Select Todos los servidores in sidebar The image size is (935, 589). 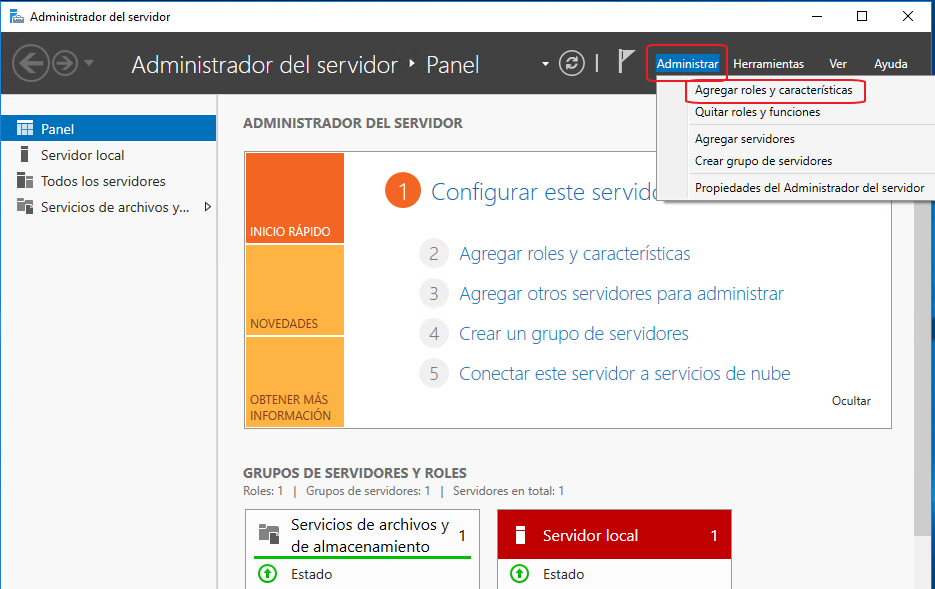click(109, 181)
